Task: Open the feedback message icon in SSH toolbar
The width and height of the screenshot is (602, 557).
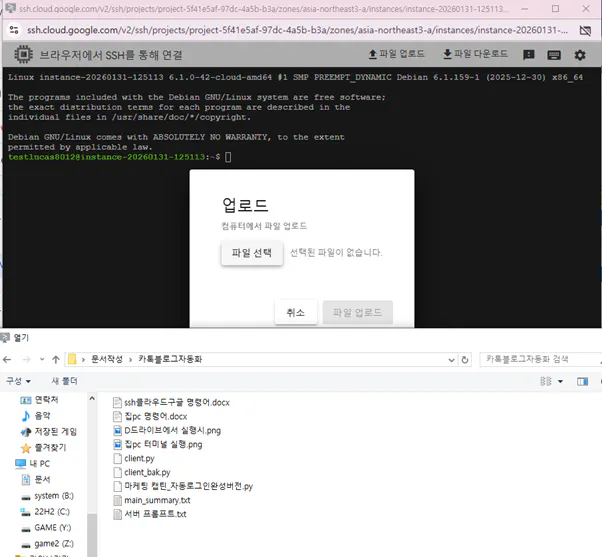Action: coord(529,55)
